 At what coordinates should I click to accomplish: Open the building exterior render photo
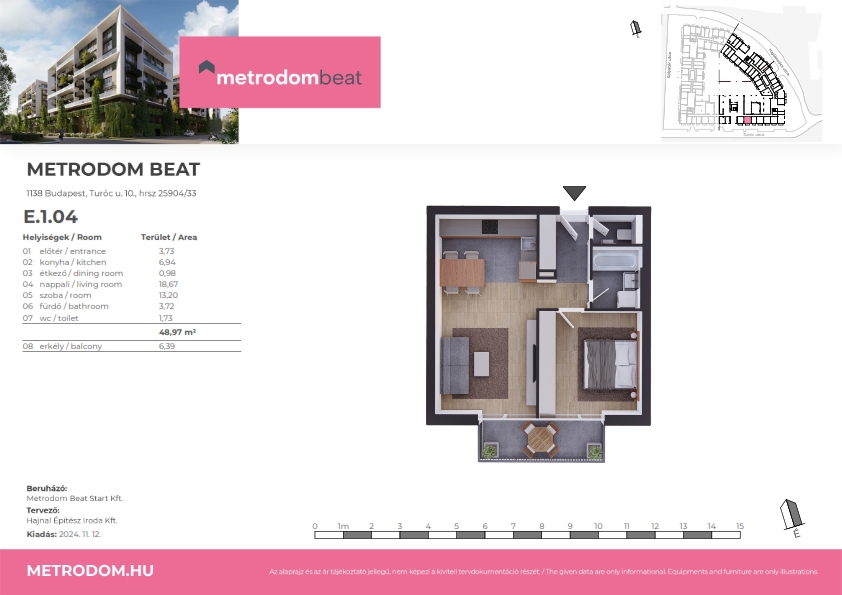[x=119, y=70]
